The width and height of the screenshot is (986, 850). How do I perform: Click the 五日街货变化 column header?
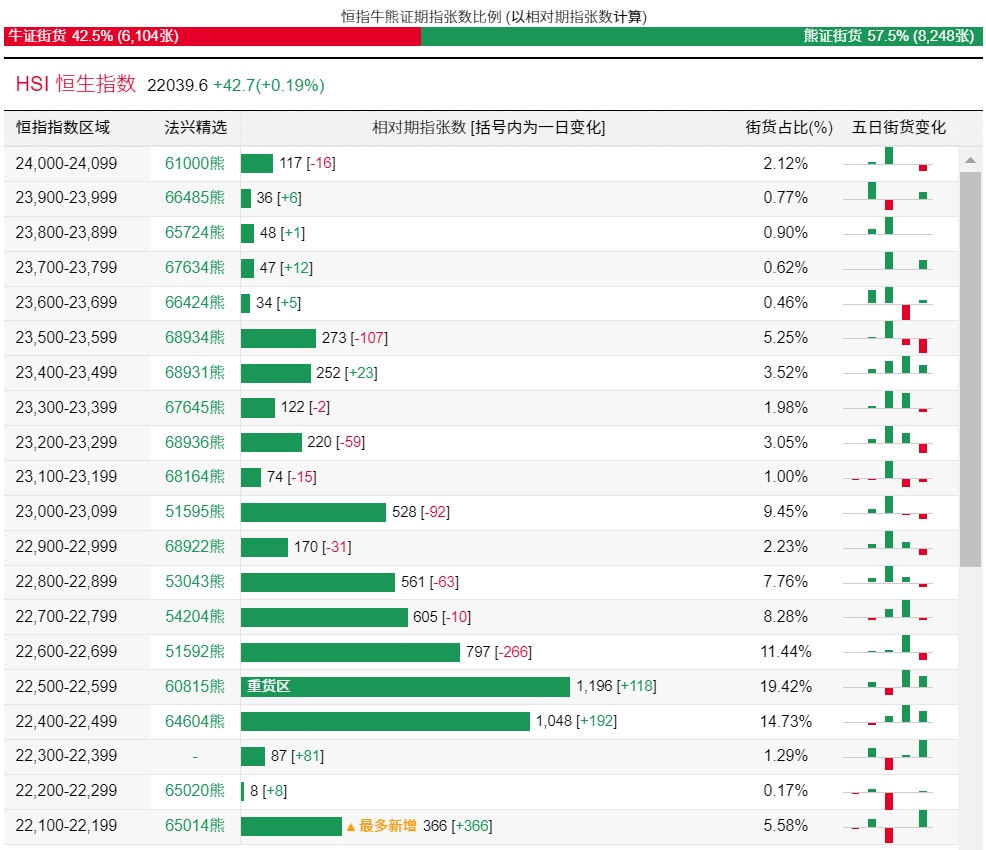tap(899, 128)
